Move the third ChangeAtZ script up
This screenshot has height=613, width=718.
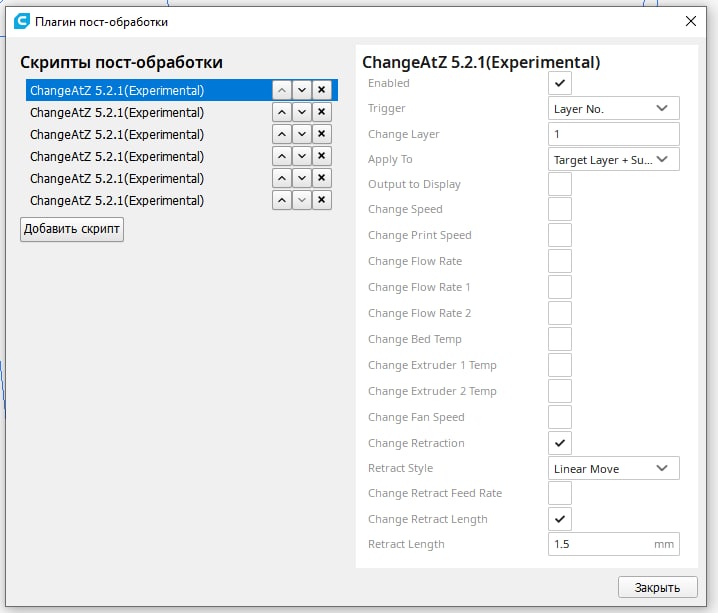282,134
